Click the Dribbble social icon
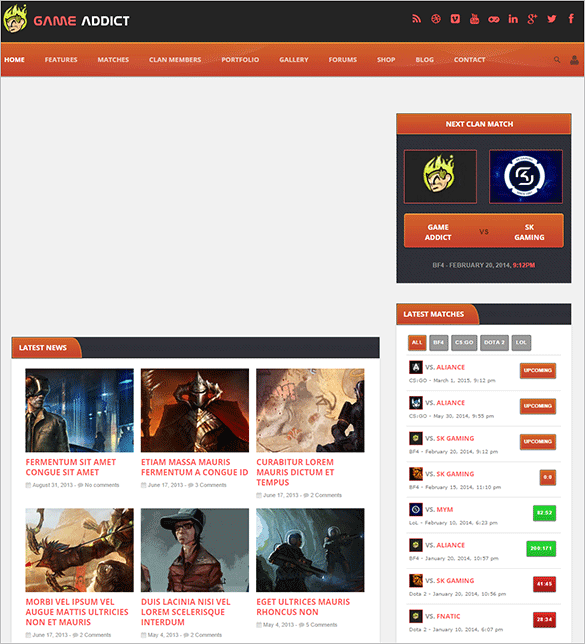The image size is (585, 644). coord(436,19)
